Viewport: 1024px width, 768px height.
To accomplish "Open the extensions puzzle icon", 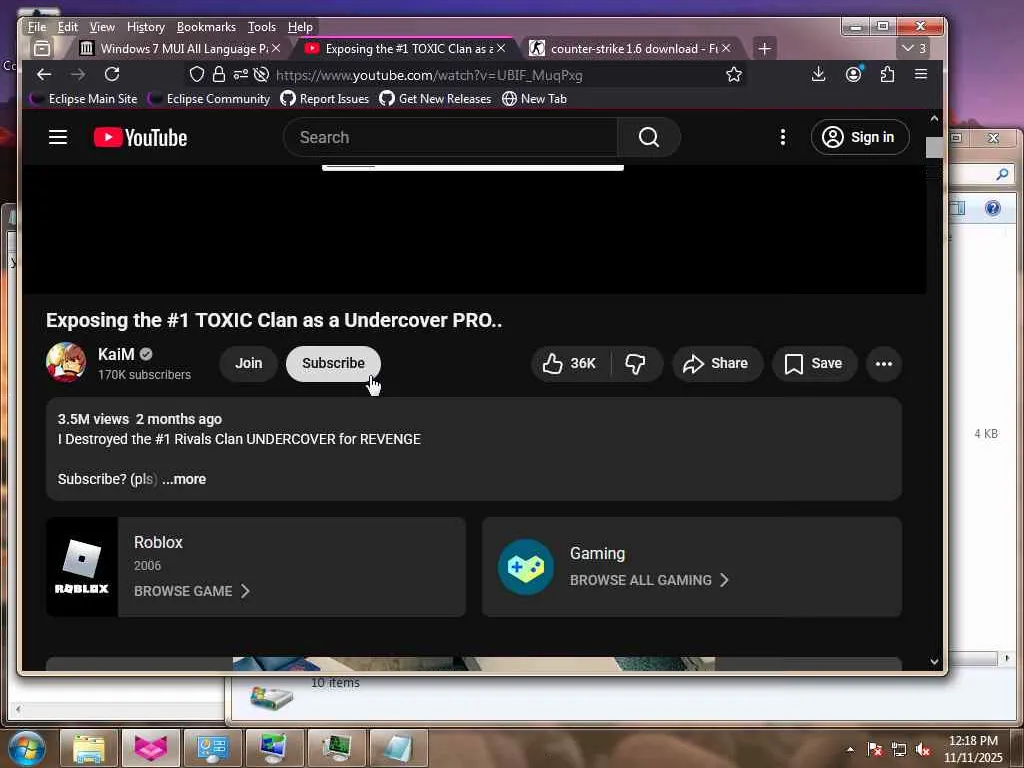I will pos(888,74).
